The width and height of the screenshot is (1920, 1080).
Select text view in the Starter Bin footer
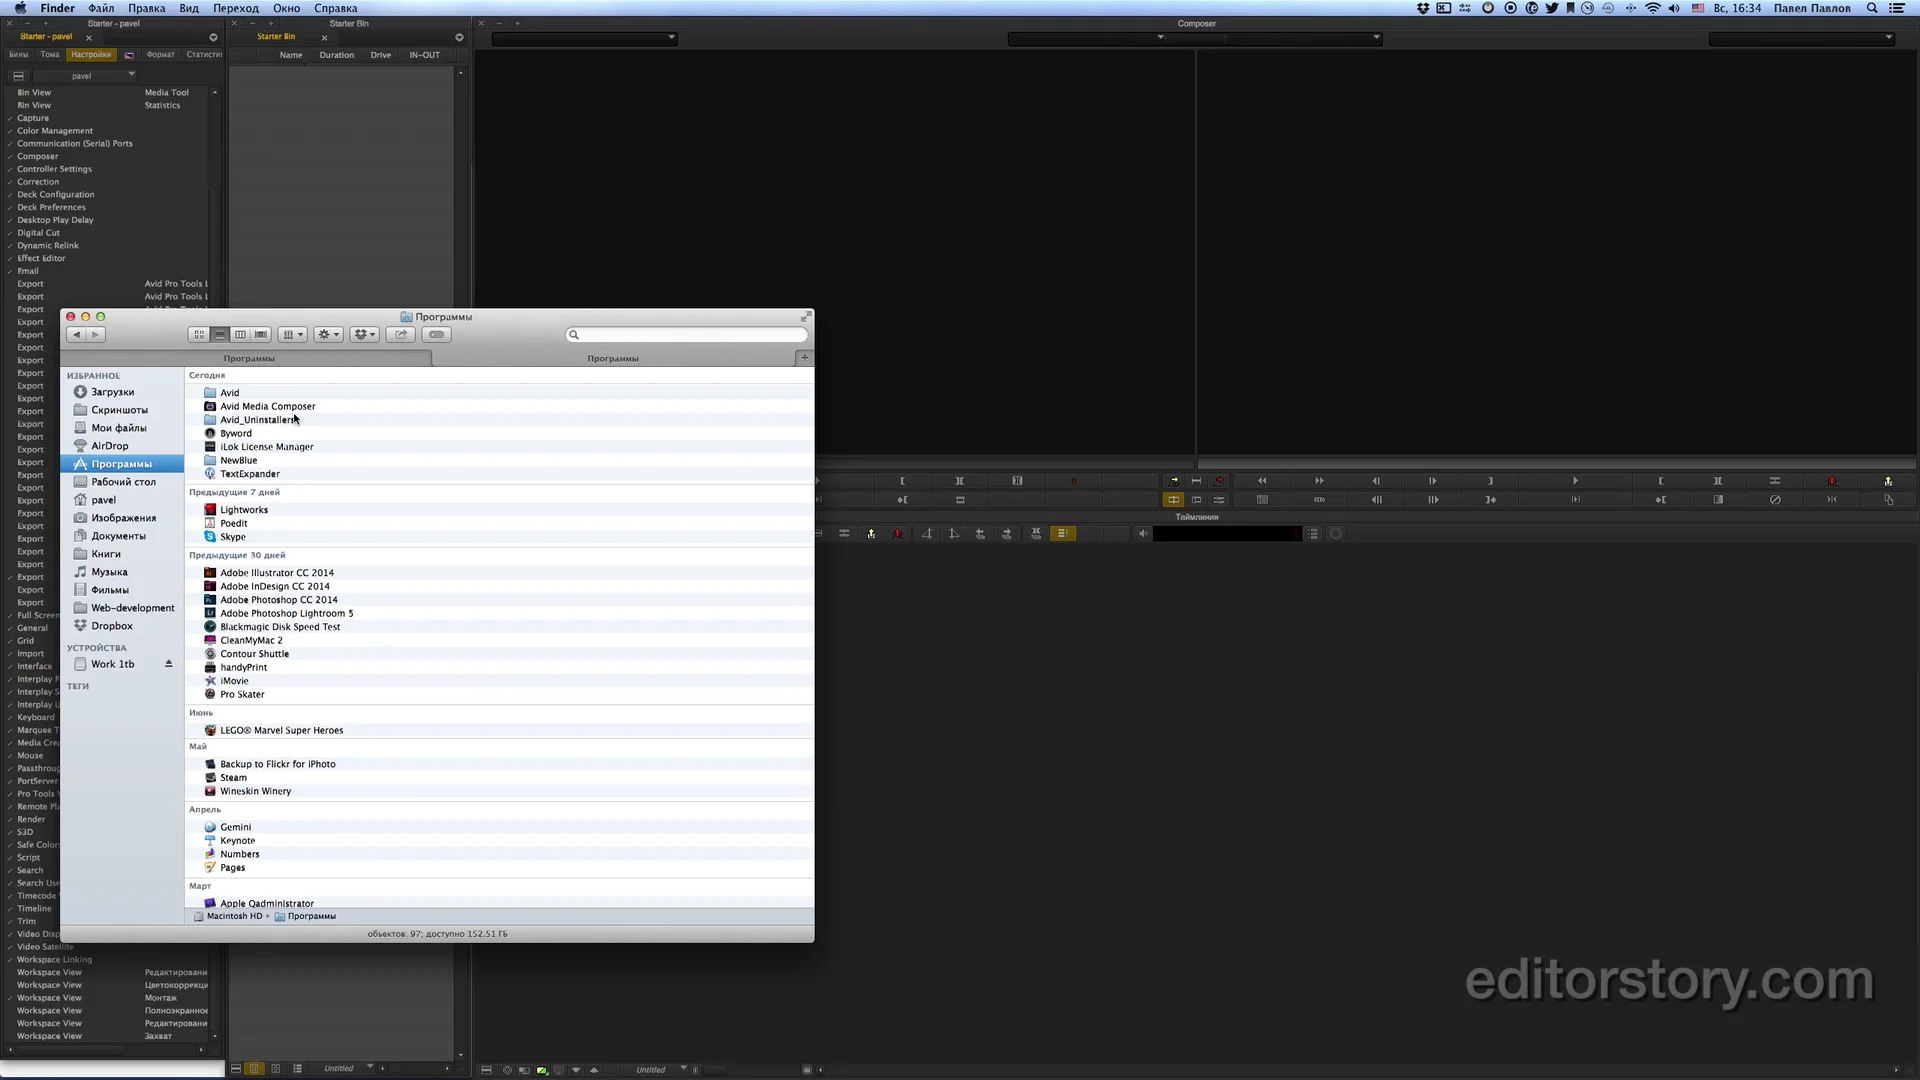[x=254, y=1069]
